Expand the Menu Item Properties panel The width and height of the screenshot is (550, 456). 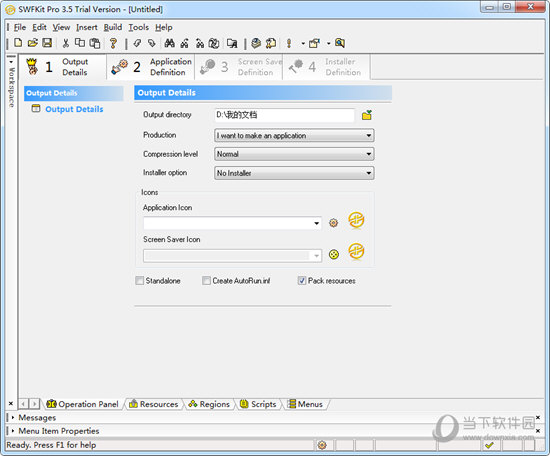click(x=13, y=431)
